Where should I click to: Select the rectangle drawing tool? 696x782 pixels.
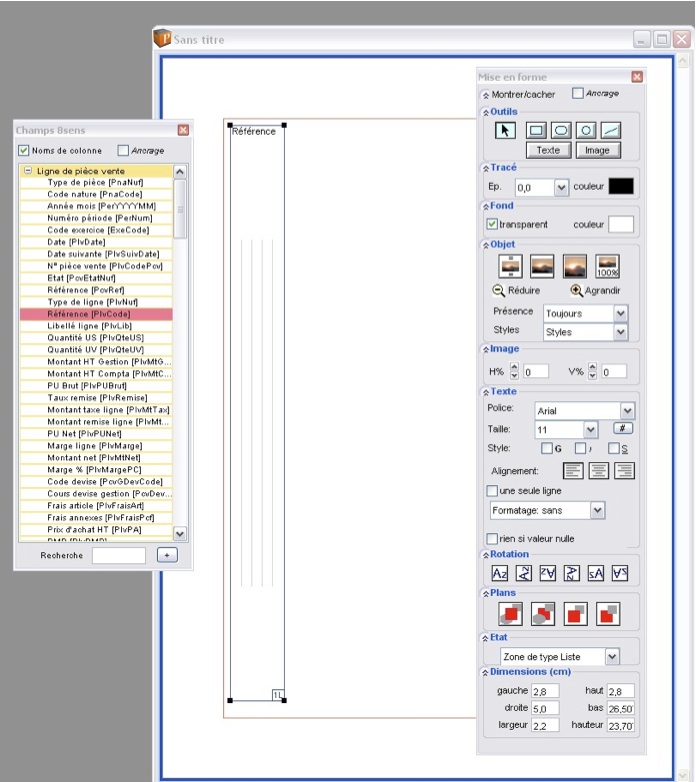point(536,131)
